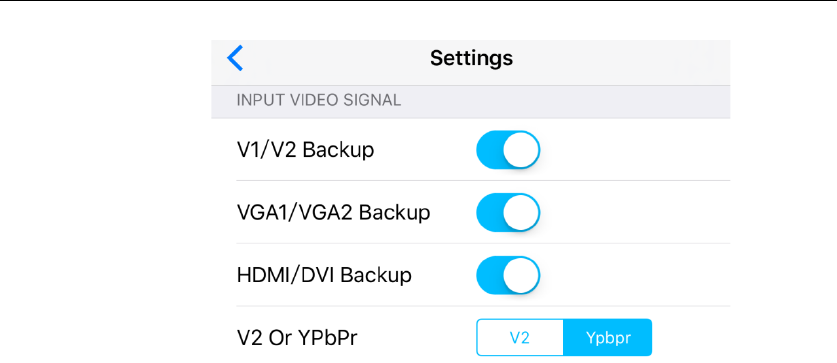Toggle the HDMI/DVI Backup switch

click(x=508, y=275)
